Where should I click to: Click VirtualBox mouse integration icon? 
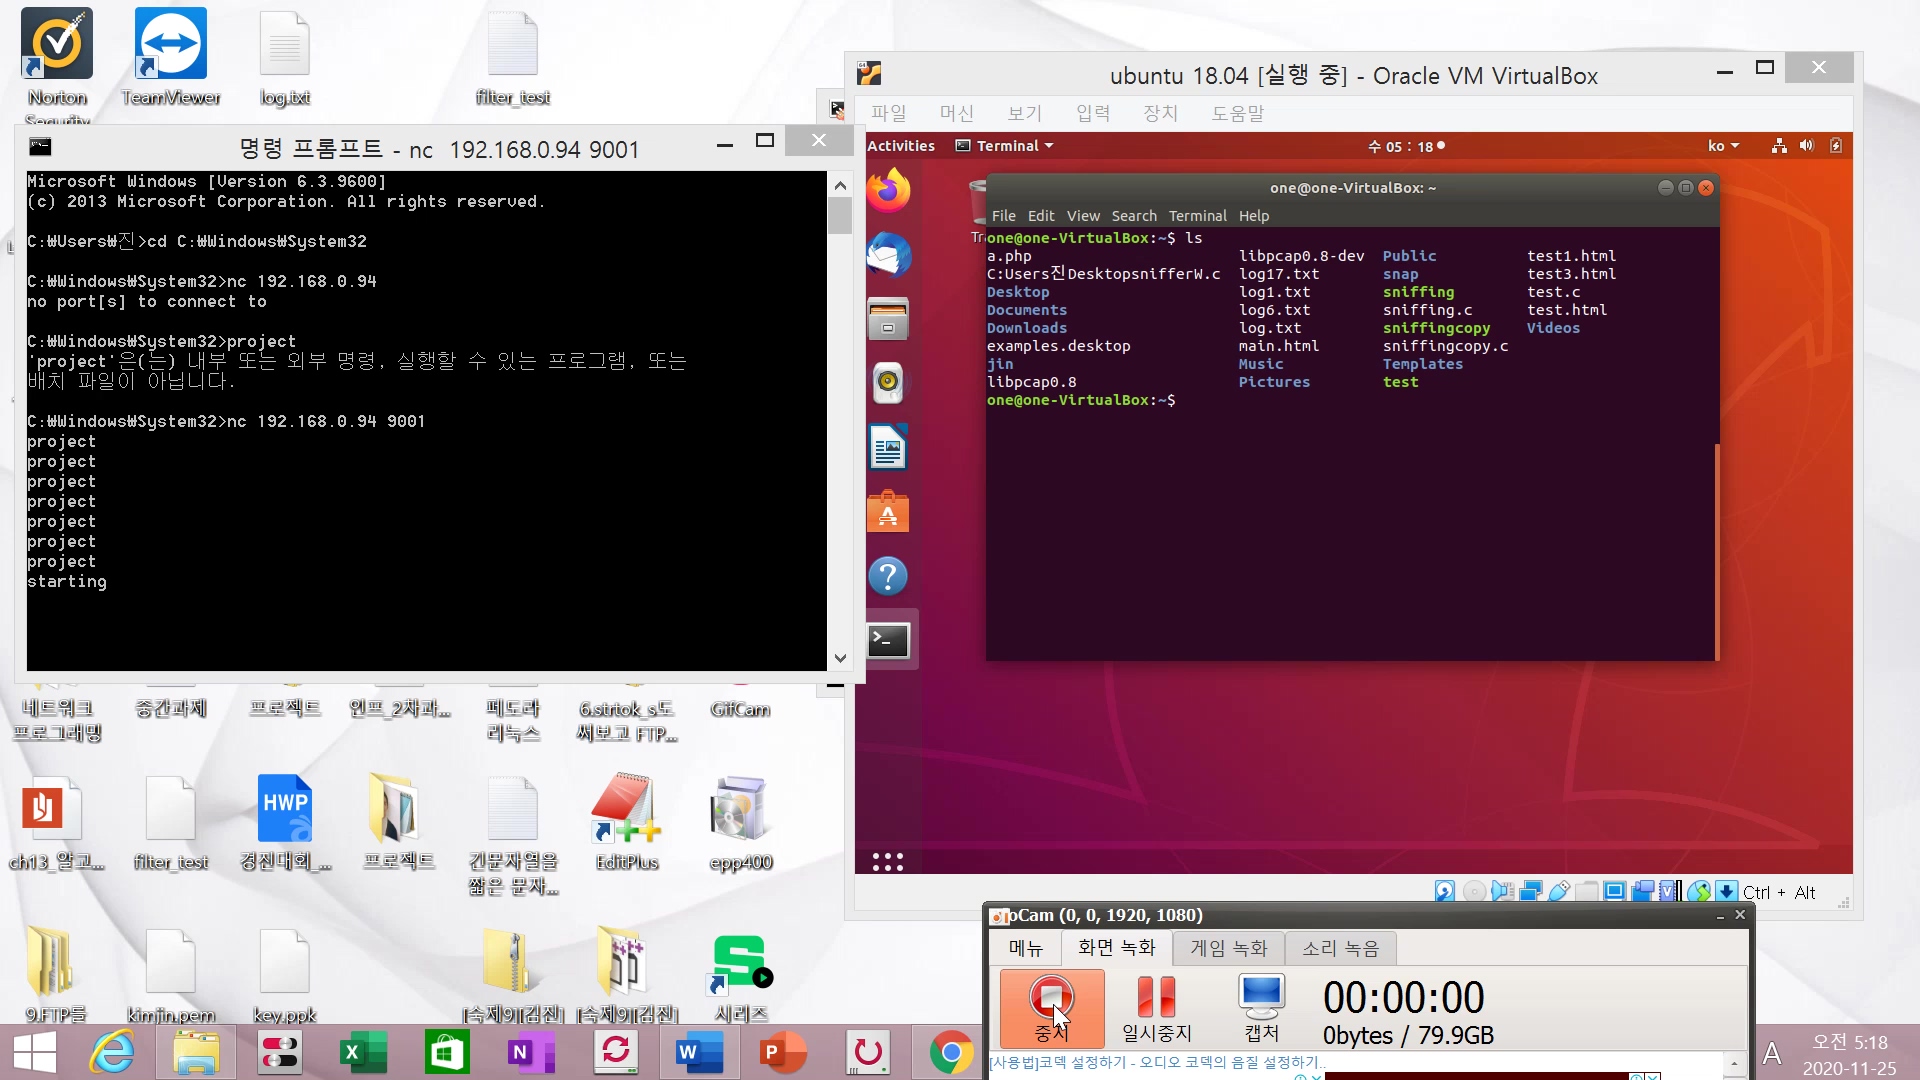[x=1698, y=891]
